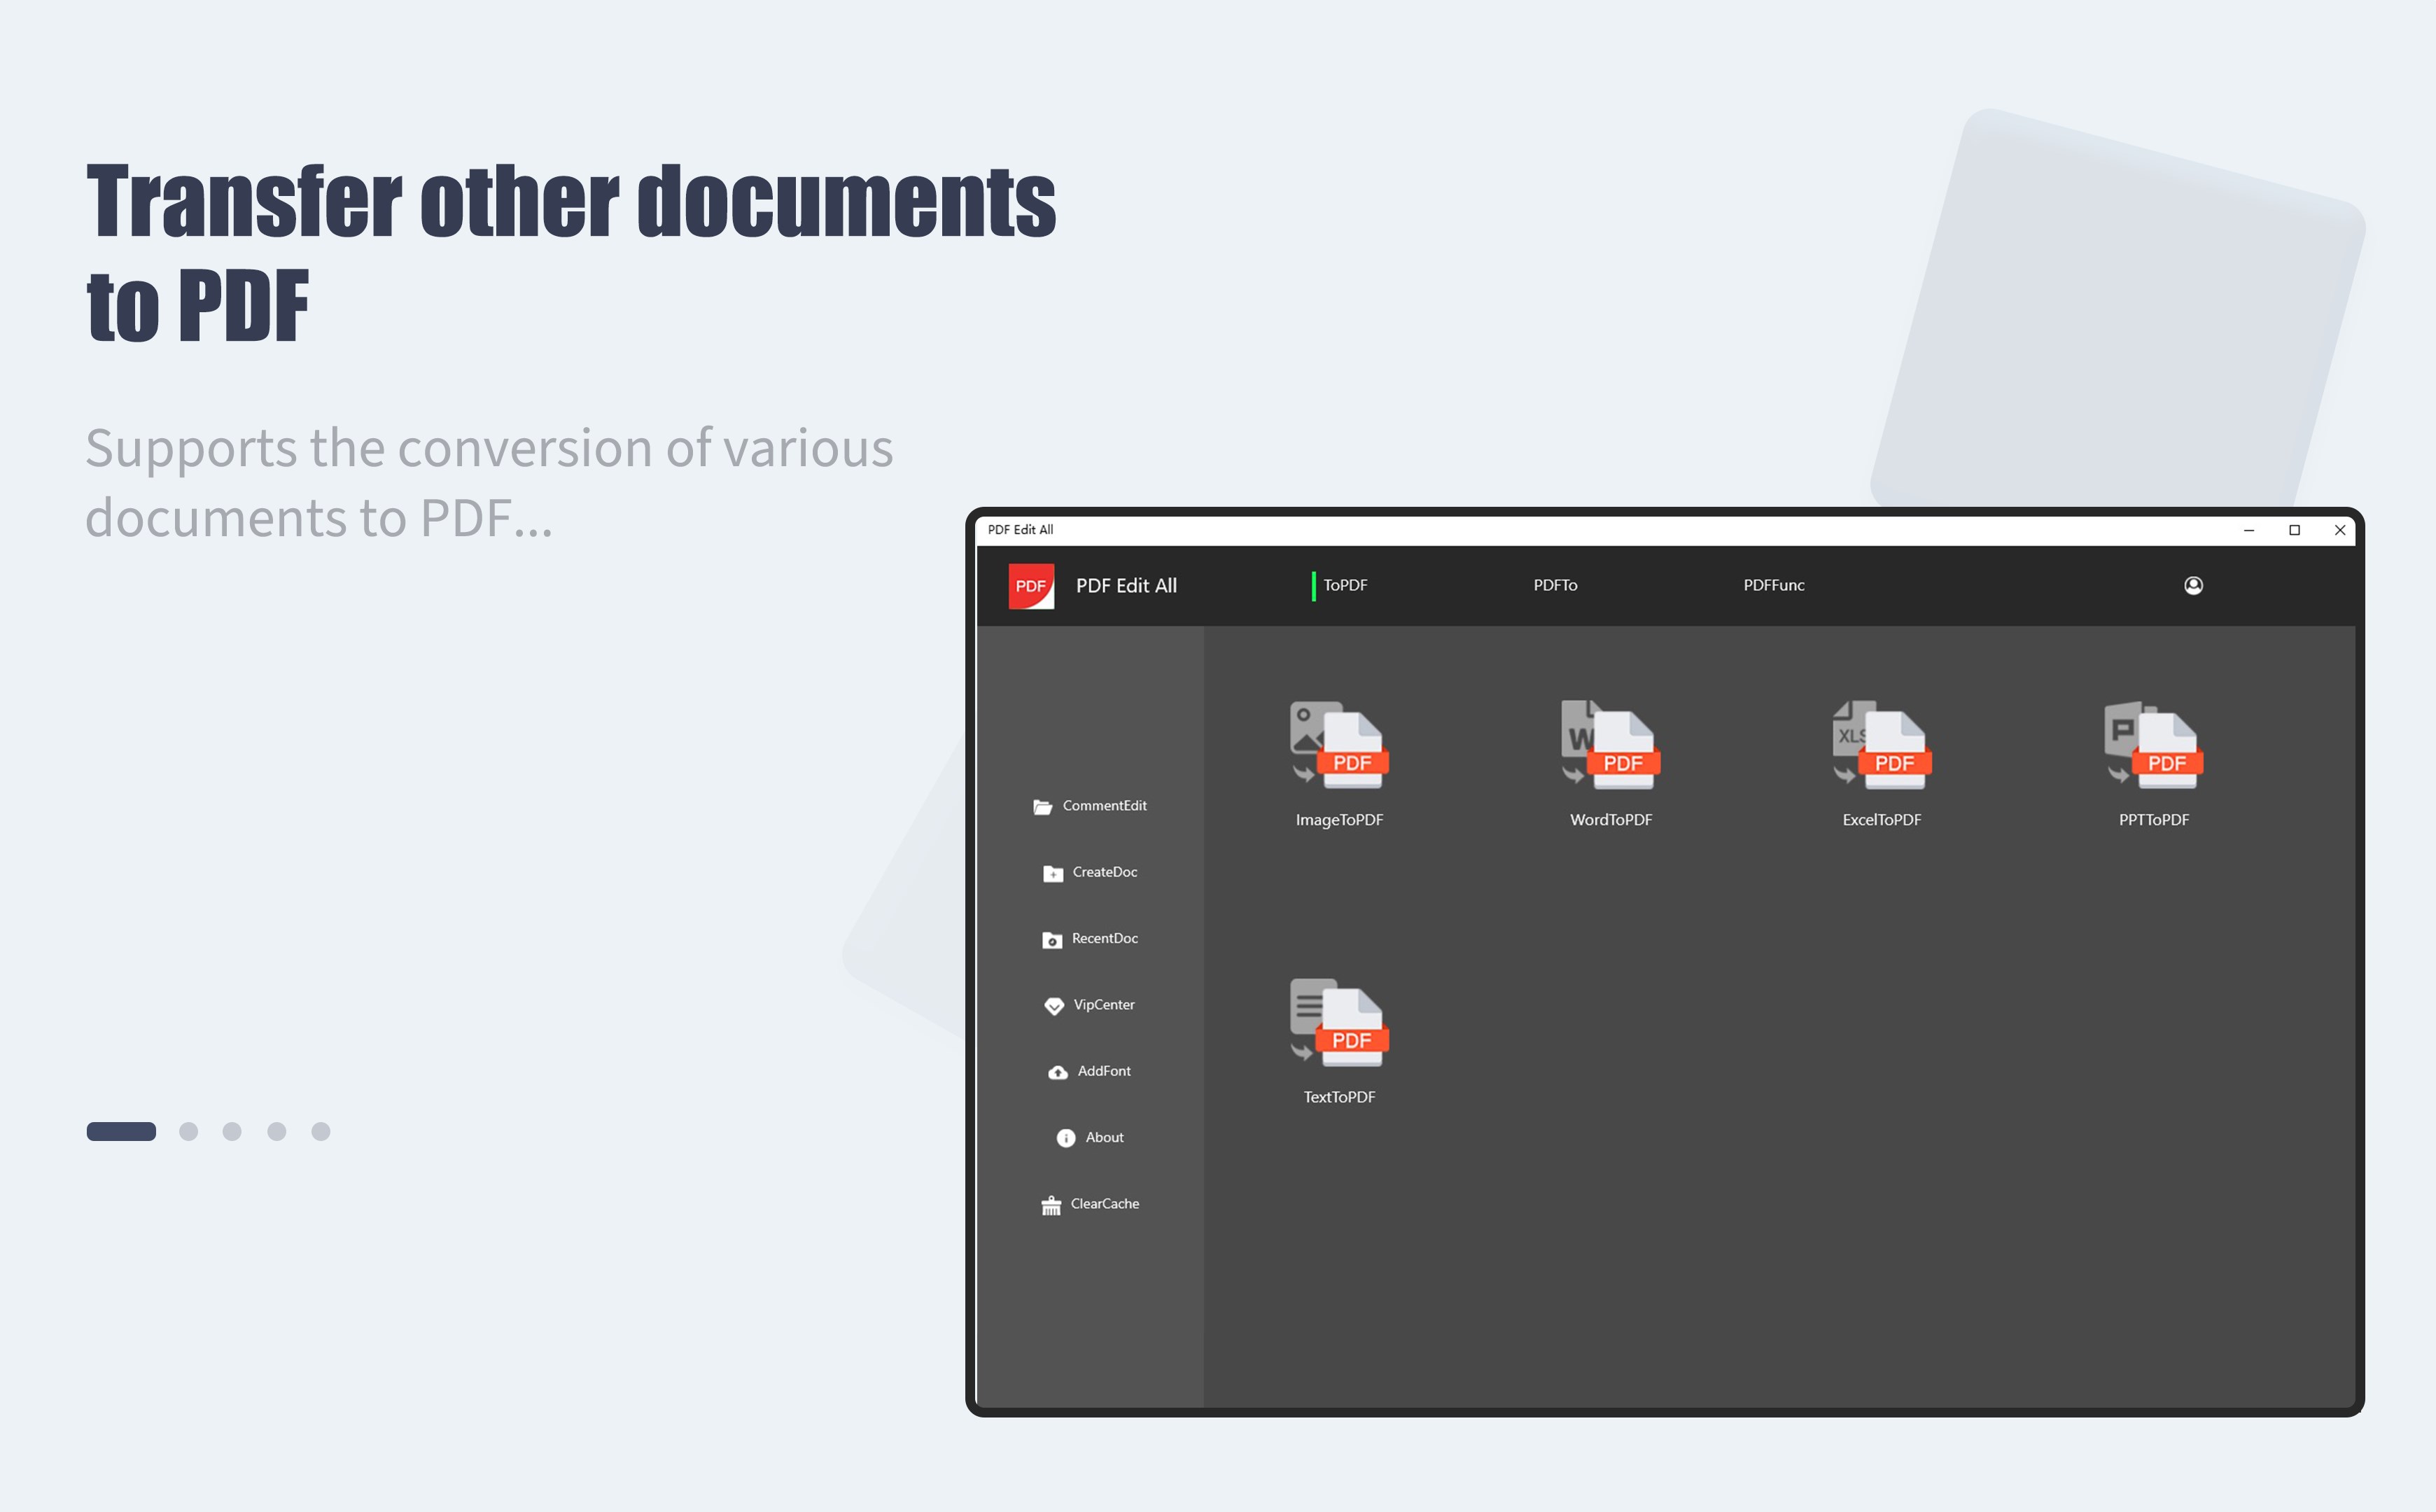Viewport: 2436px width, 1512px height.
Task: Select the second carousel dot
Action: click(x=190, y=1131)
